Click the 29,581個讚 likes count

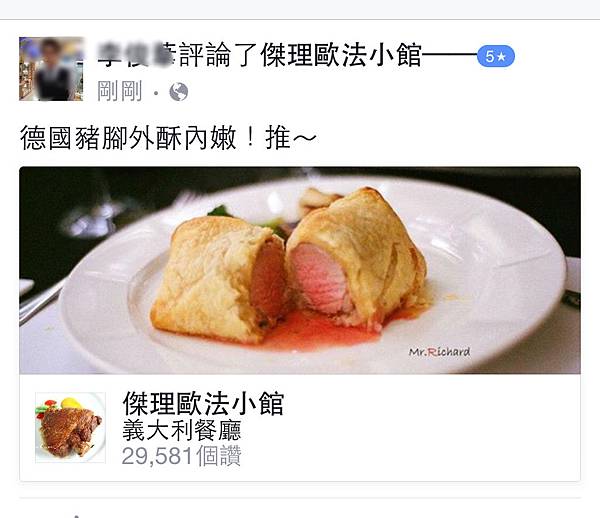[x=181, y=456]
